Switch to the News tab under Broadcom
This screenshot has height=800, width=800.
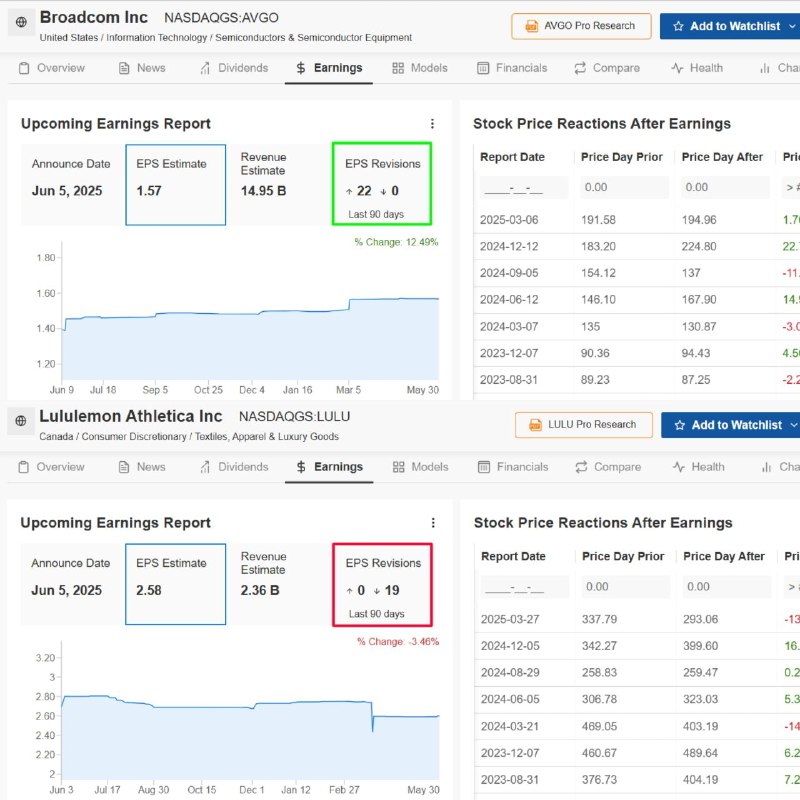click(141, 68)
